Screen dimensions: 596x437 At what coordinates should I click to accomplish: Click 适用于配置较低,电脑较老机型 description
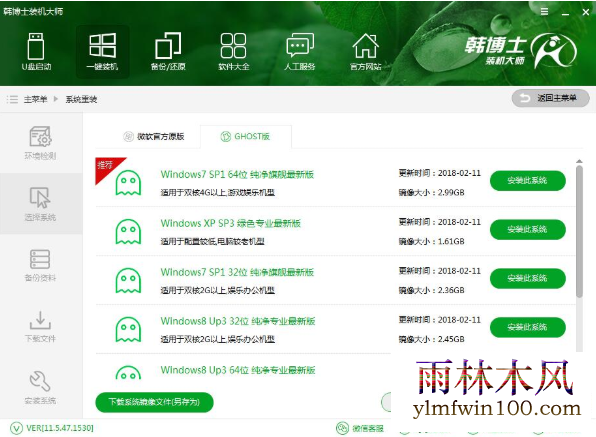(x=212, y=242)
